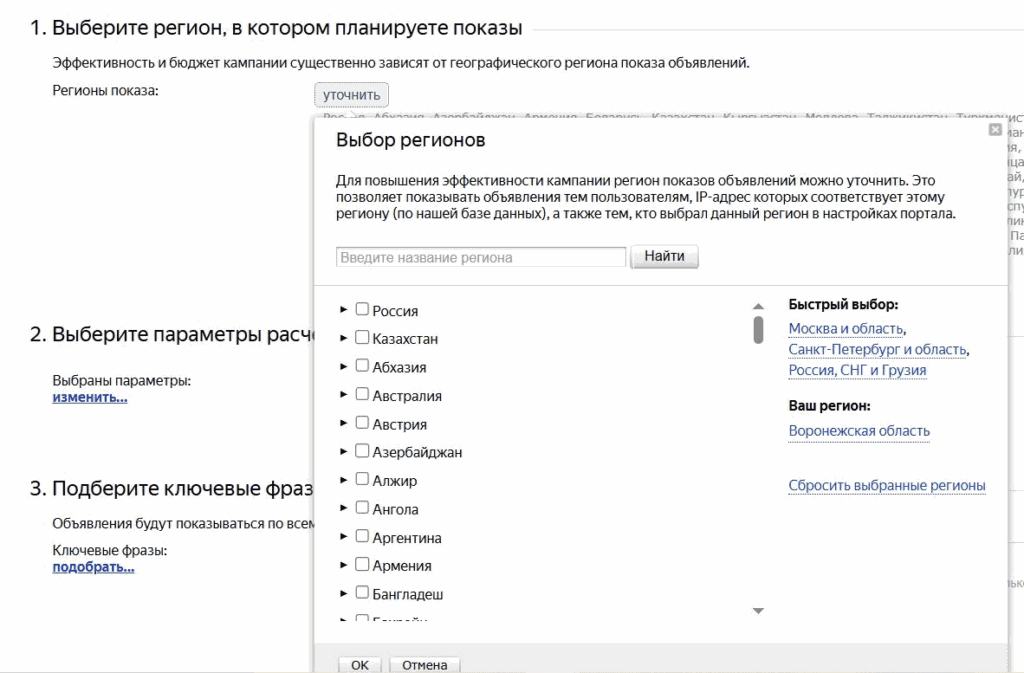
Task: Expand the Россия region tree
Action: (x=344, y=309)
